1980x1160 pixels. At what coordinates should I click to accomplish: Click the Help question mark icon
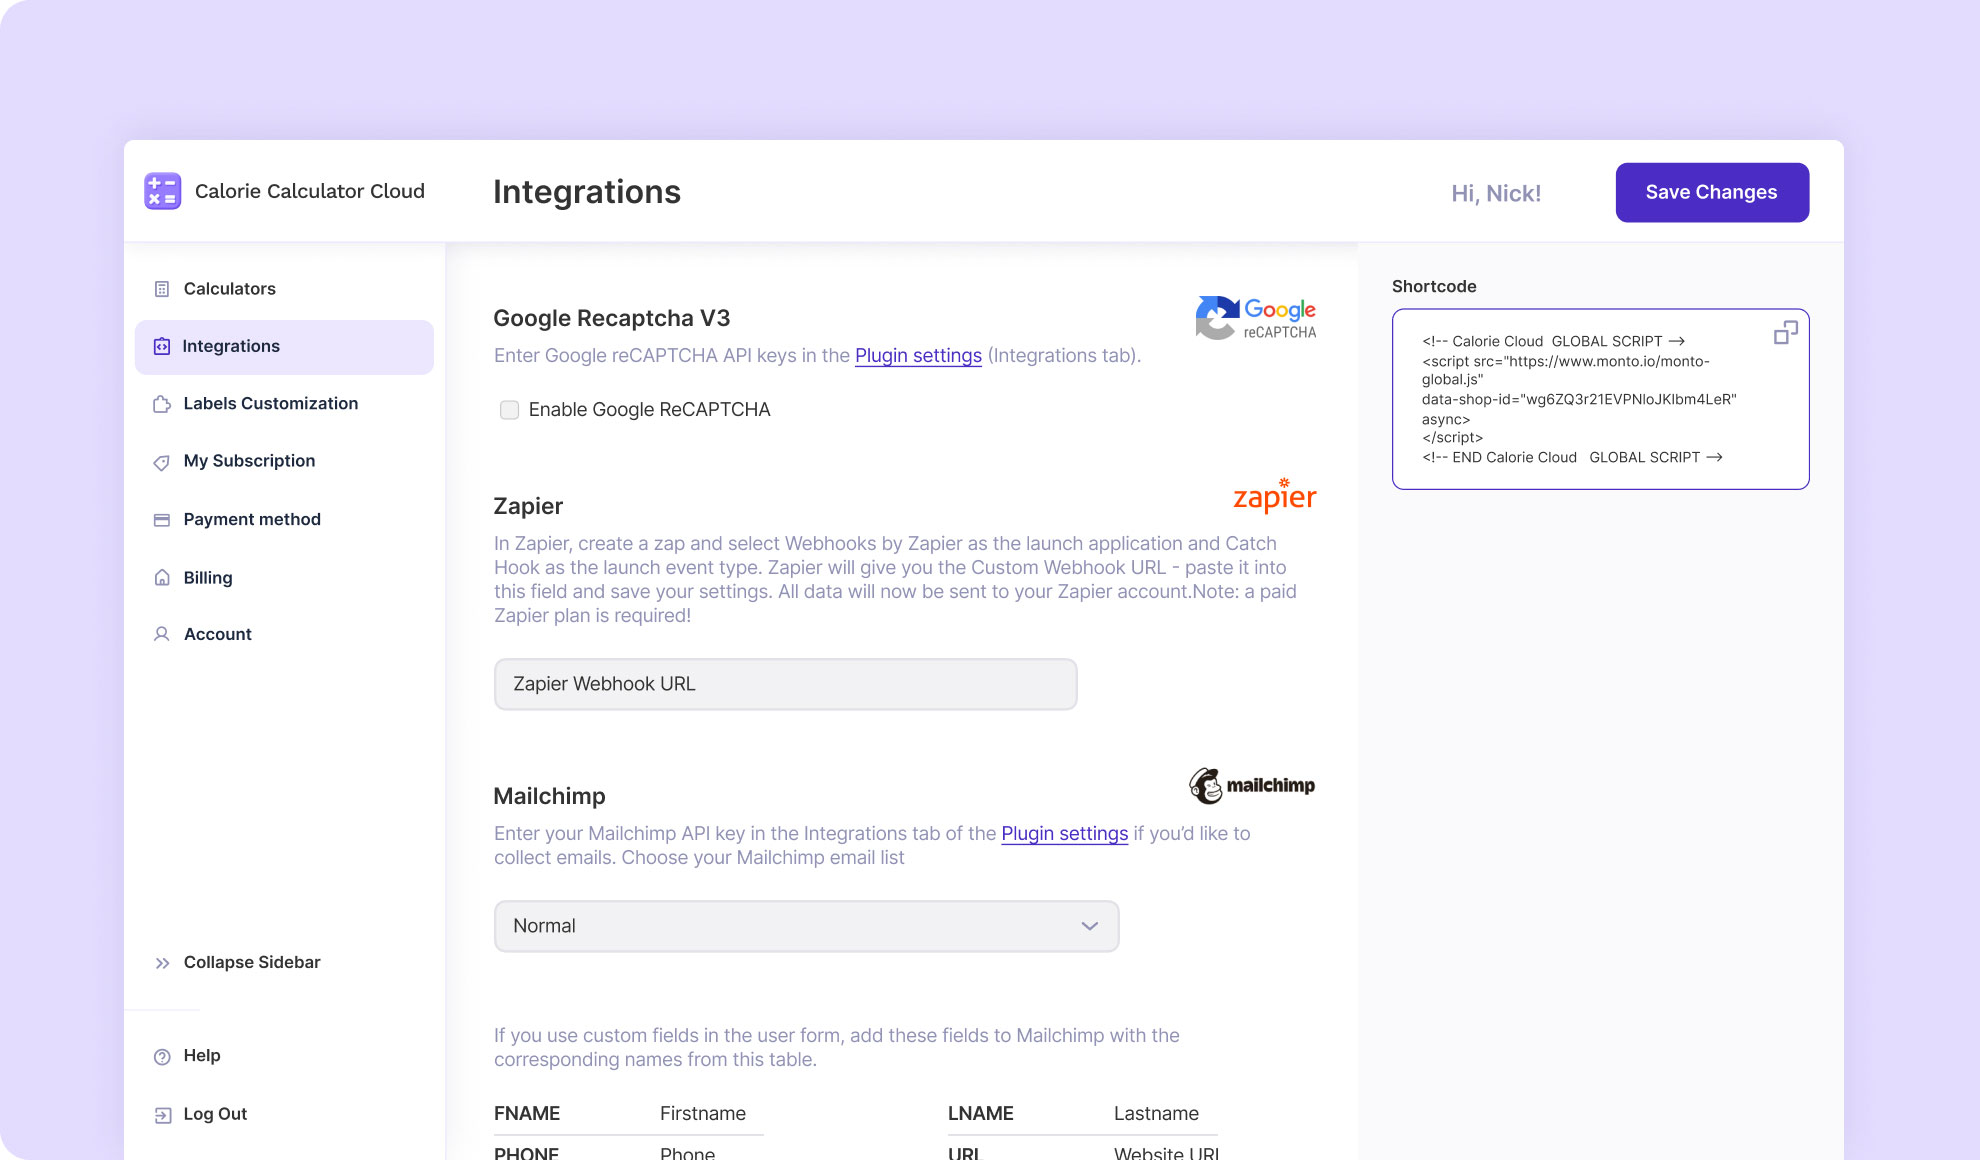[x=162, y=1057]
